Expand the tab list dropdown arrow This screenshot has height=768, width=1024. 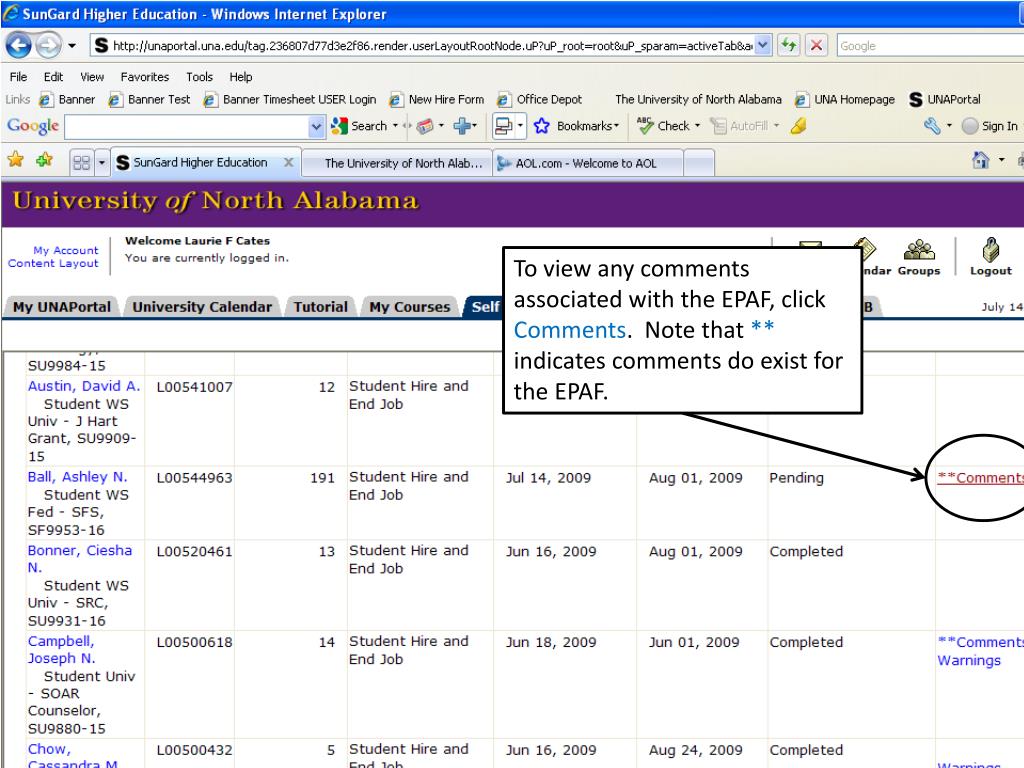102,163
